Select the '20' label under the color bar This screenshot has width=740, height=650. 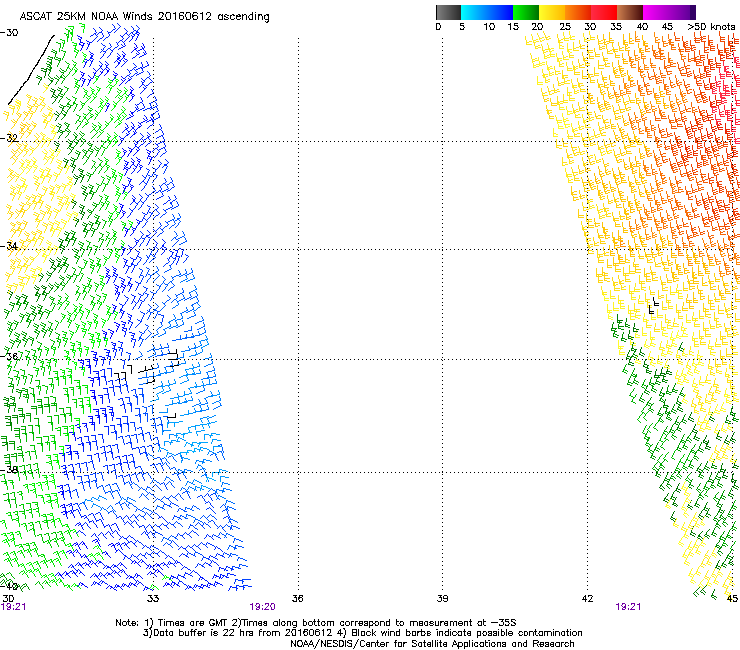click(x=537, y=27)
